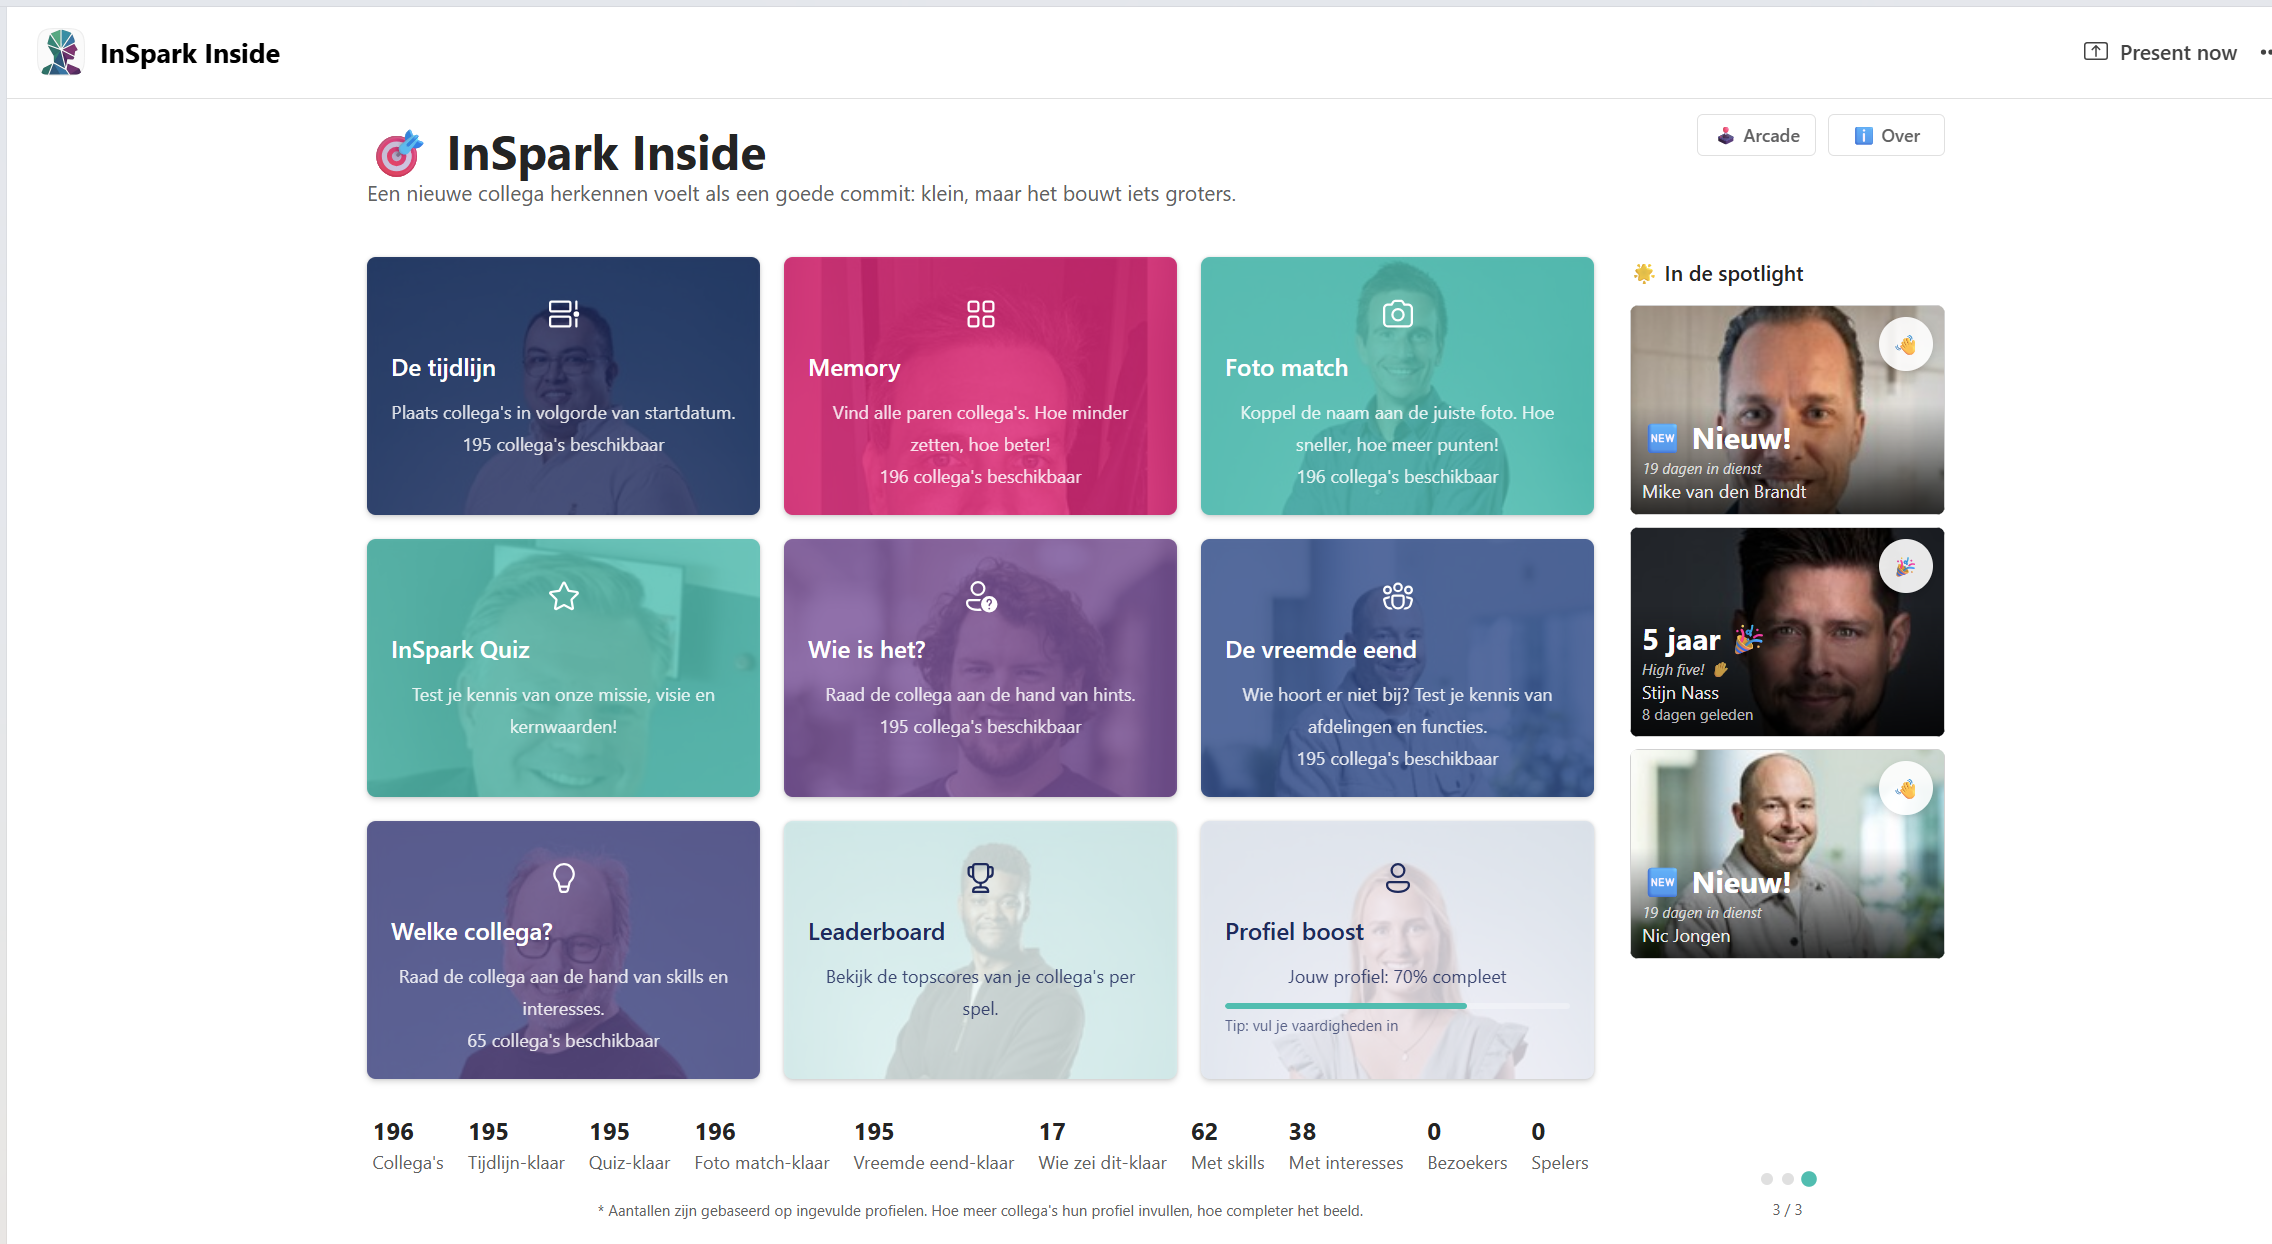Click the 0 Spelers statistic
Screen dimensions: 2272x1244
(x=1560, y=1146)
